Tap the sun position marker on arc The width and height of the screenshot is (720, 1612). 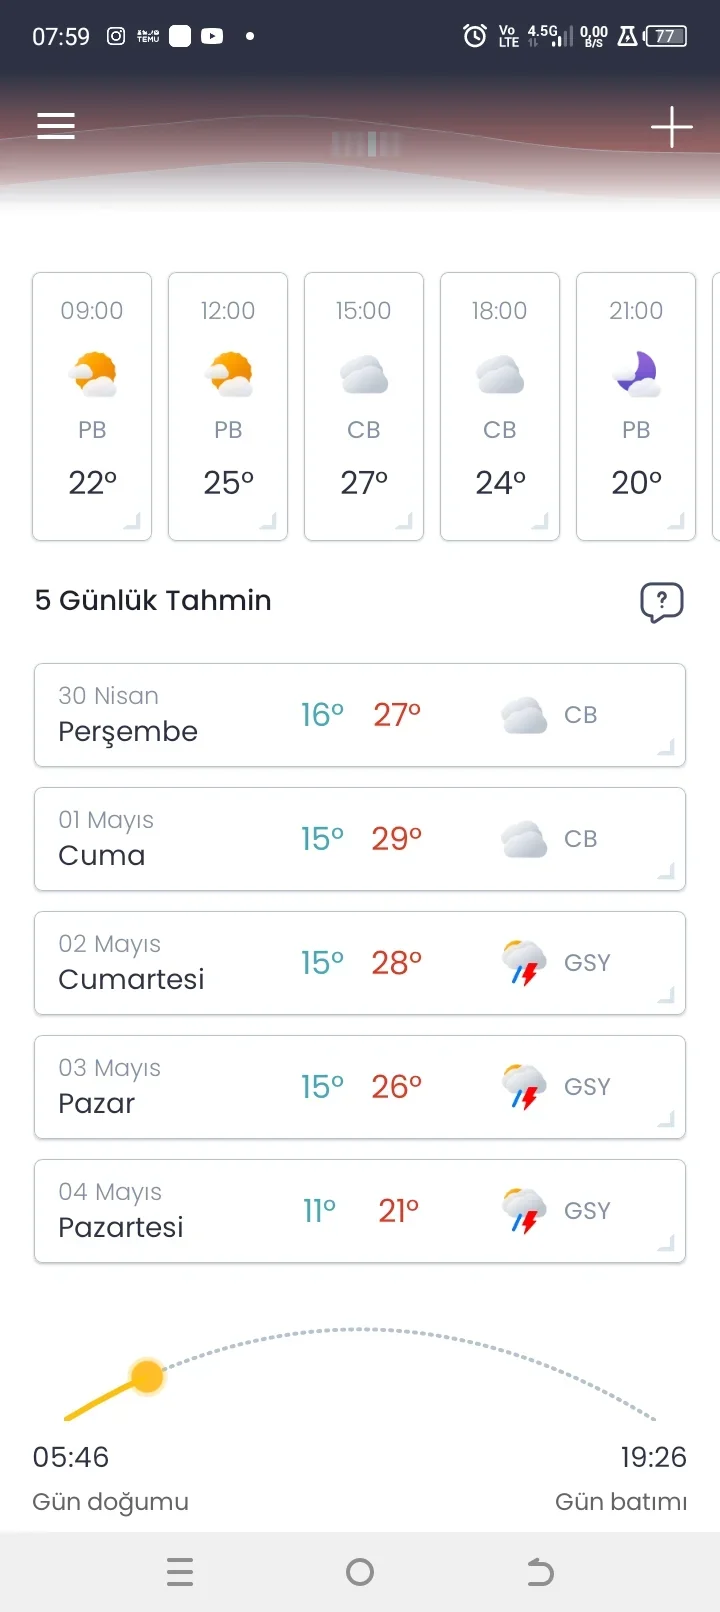[x=147, y=1377]
